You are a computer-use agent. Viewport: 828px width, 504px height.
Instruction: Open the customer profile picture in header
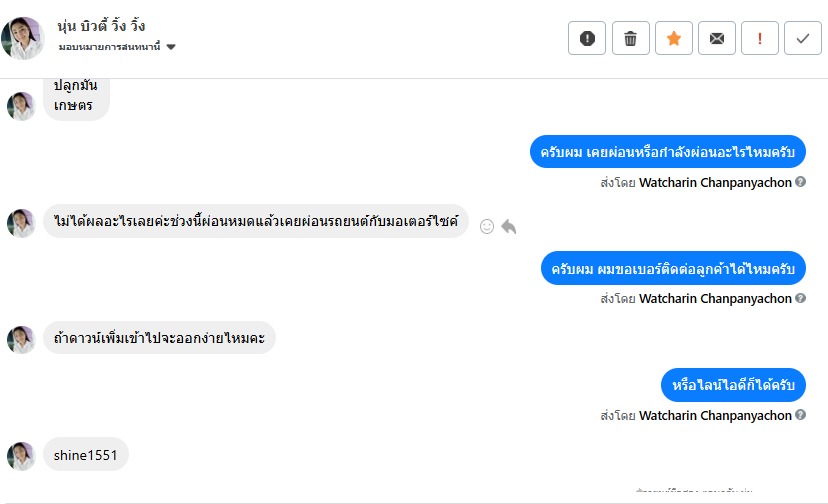22,38
